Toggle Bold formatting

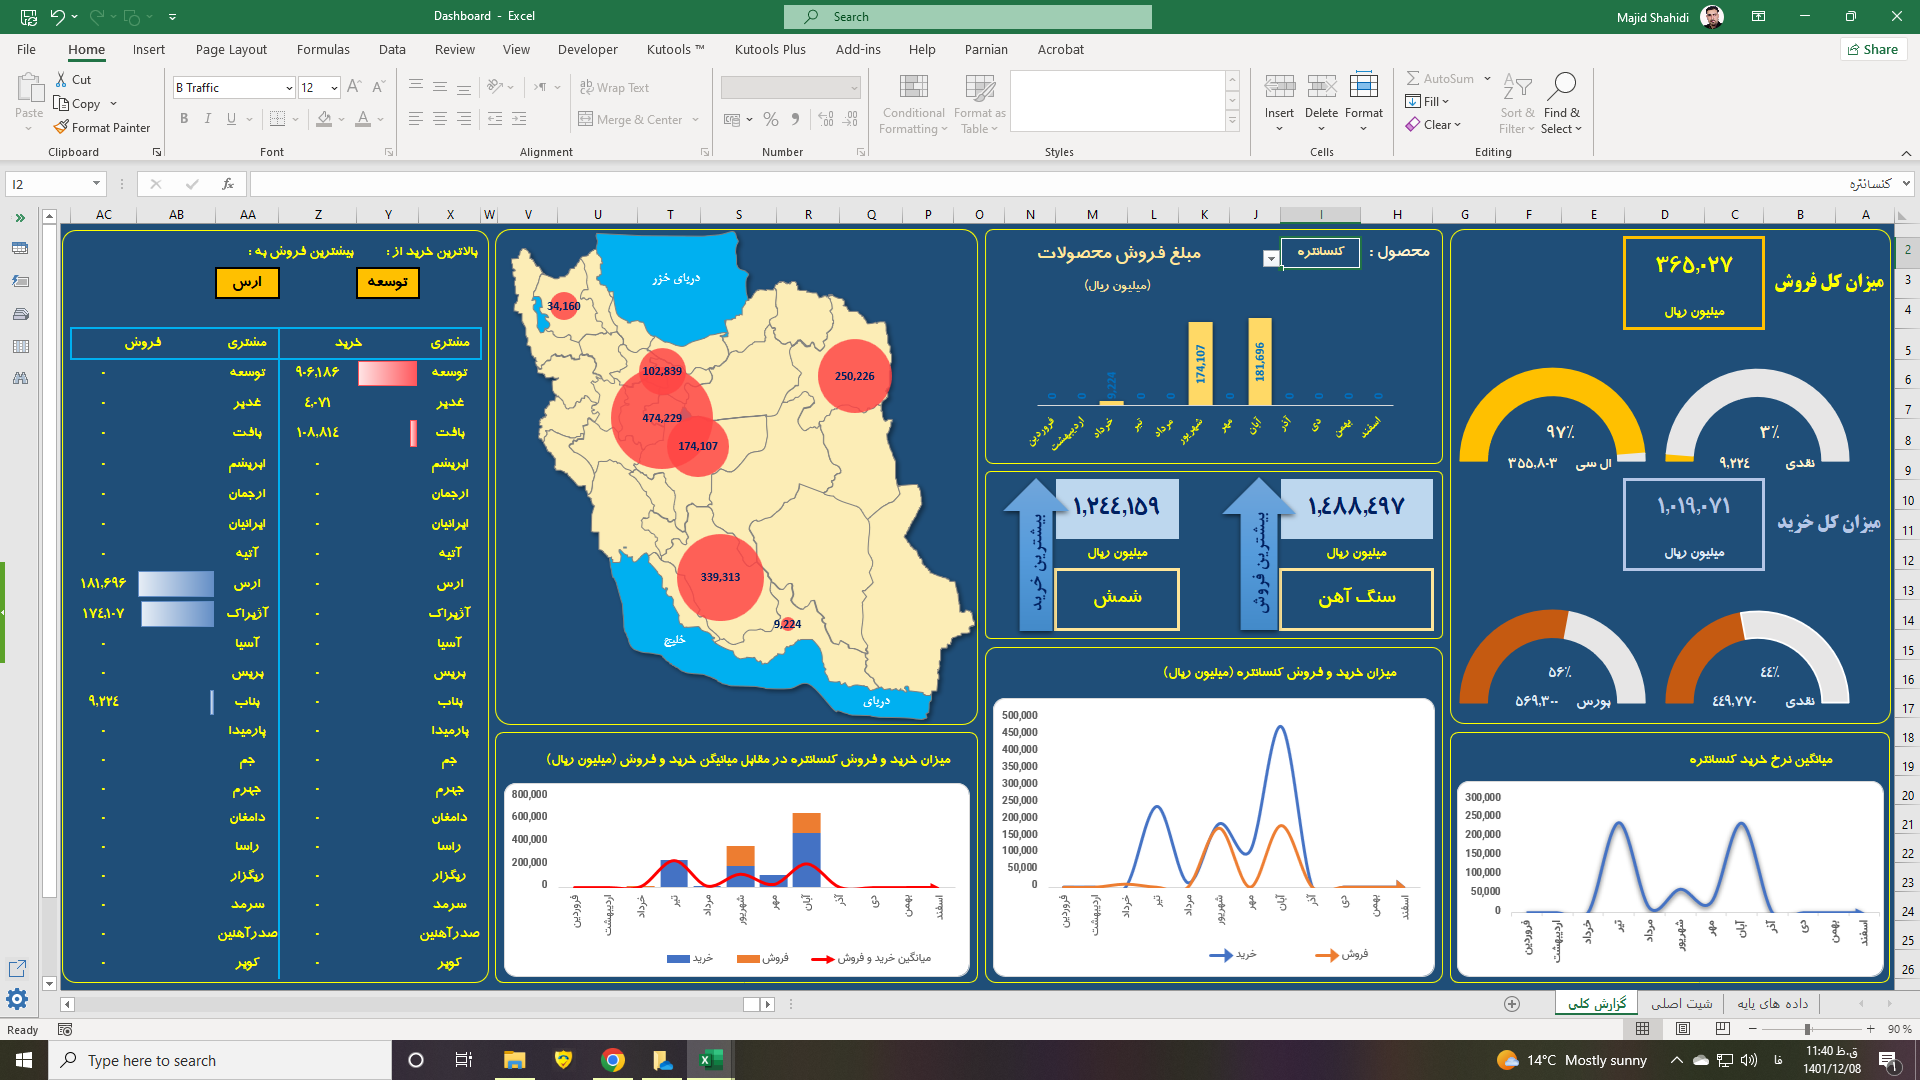[x=184, y=119]
